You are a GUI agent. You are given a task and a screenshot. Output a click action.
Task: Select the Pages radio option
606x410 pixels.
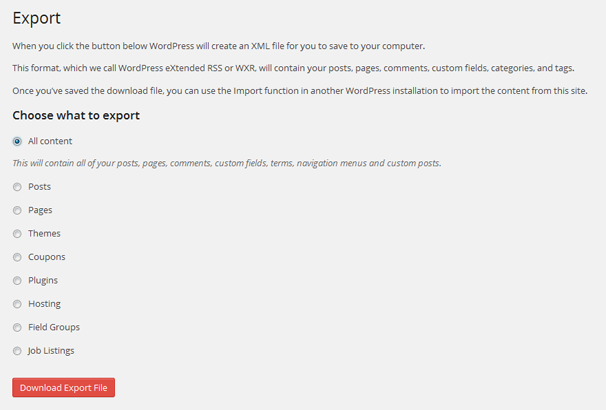tap(17, 210)
